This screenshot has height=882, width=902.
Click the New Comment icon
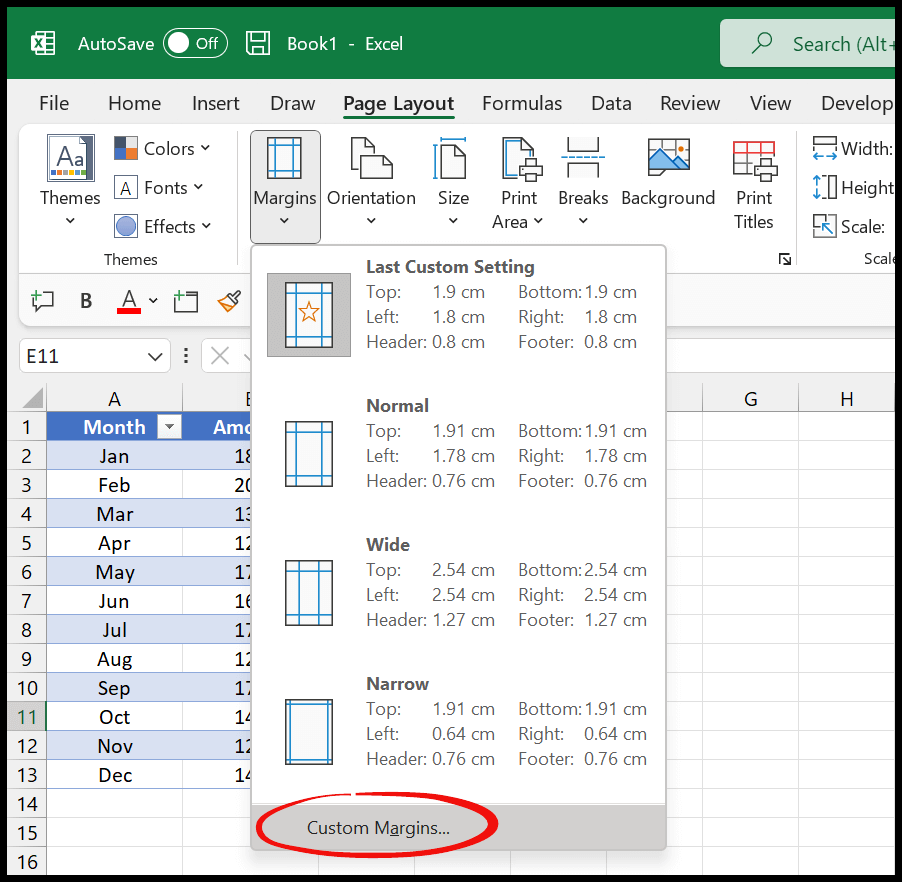(42, 301)
